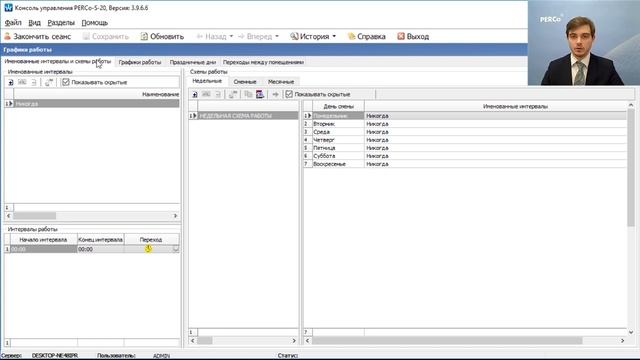Click the Конец интервала 00:00 cell
The image size is (640, 360).
pyautogui.click(x=100, y=249)
